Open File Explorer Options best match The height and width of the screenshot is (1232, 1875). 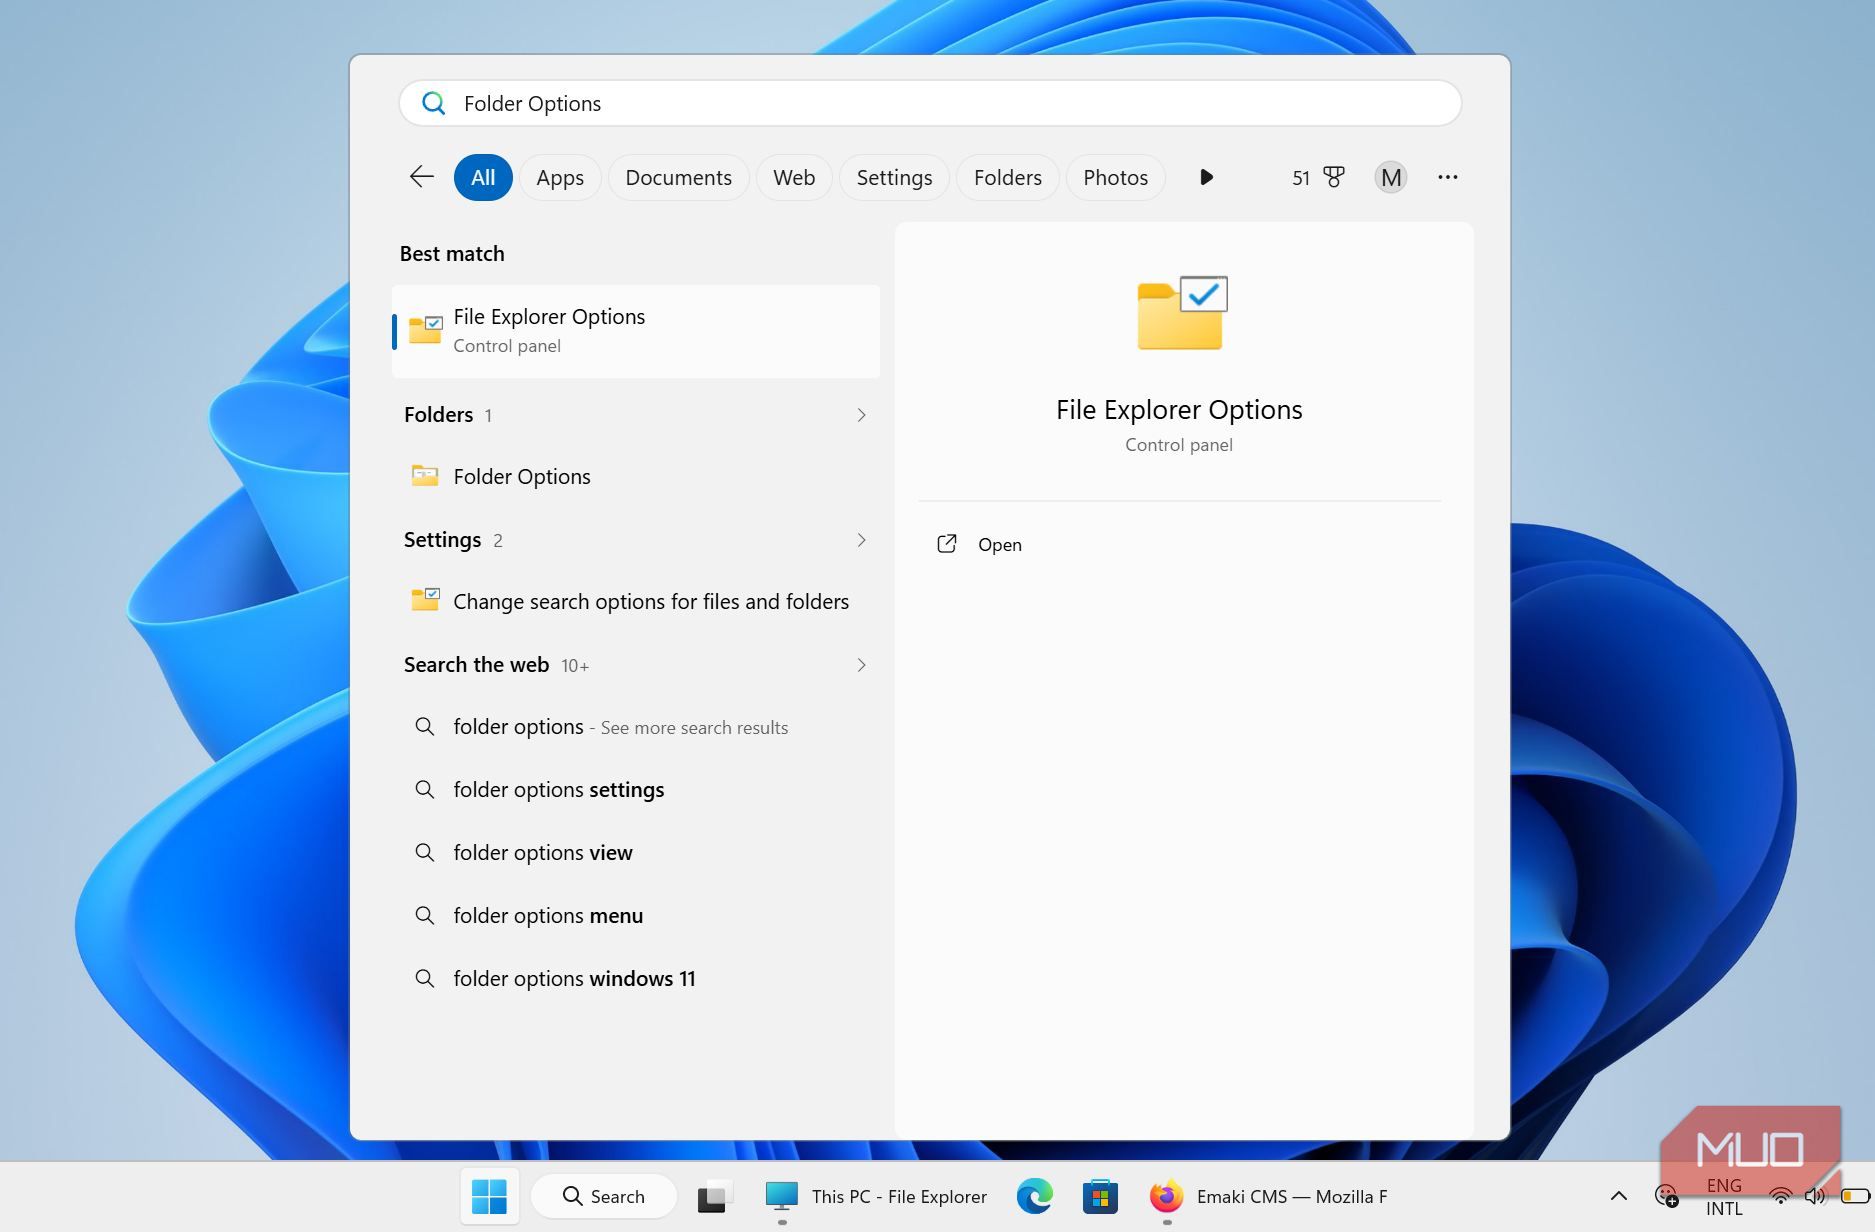pyautogui.click(x=635, y=331)
